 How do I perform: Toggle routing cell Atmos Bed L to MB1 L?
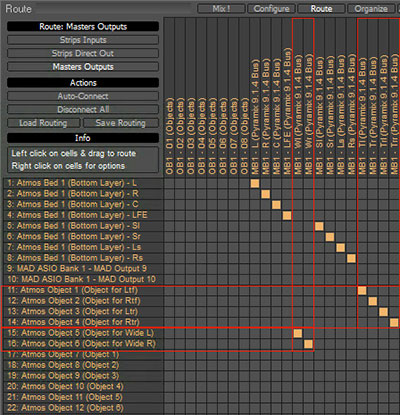pos(255,183)
